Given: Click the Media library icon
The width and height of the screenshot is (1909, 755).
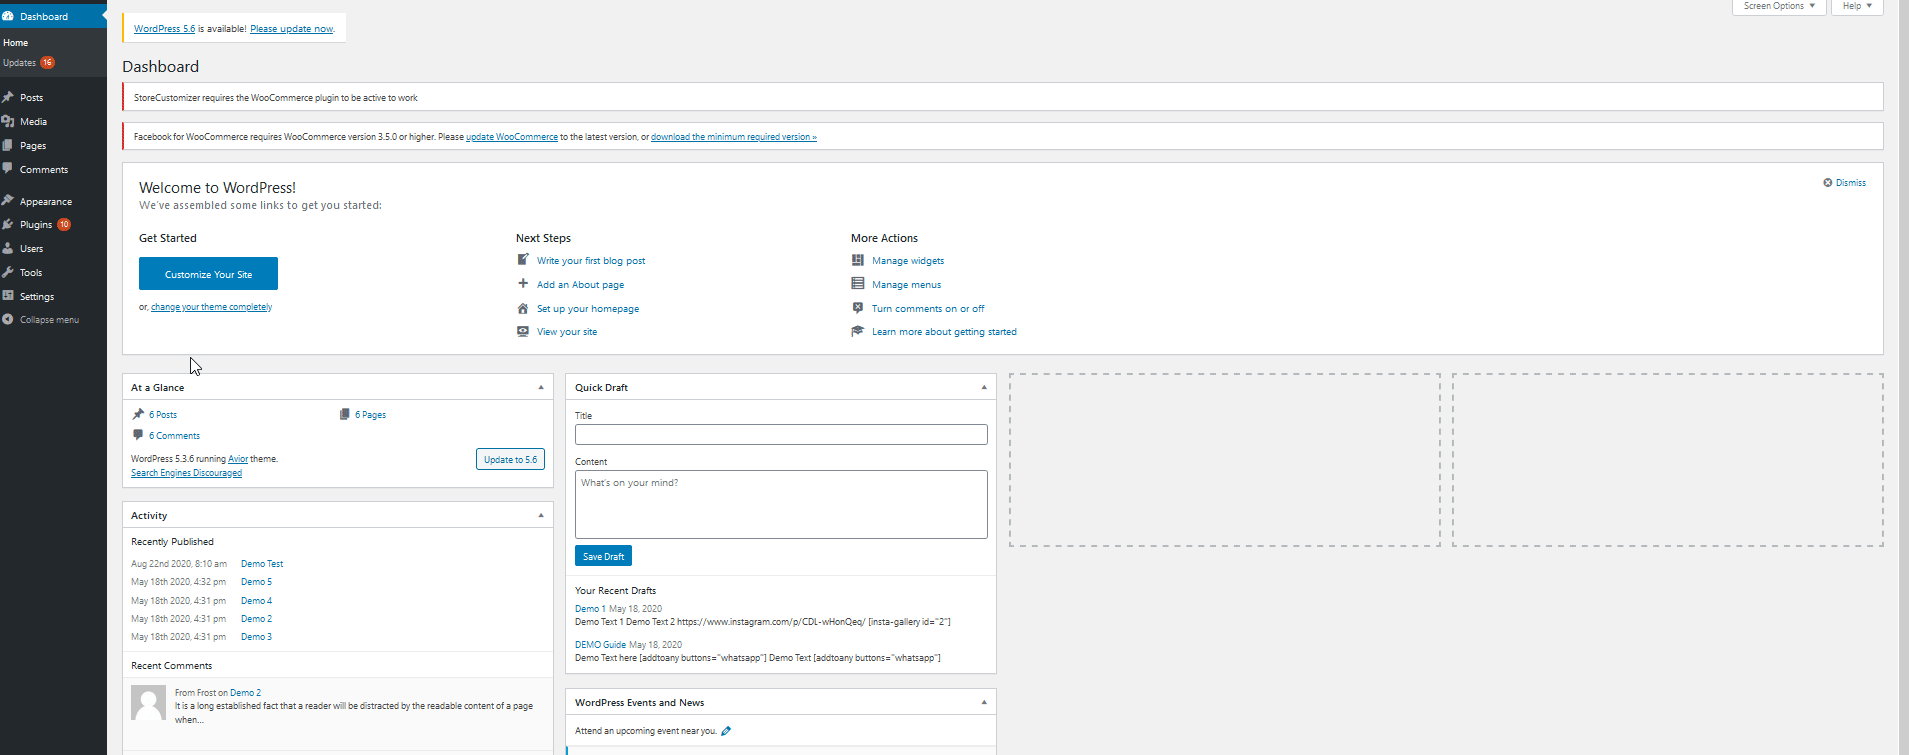Looking at the screenshot, I should coord(8,121).
